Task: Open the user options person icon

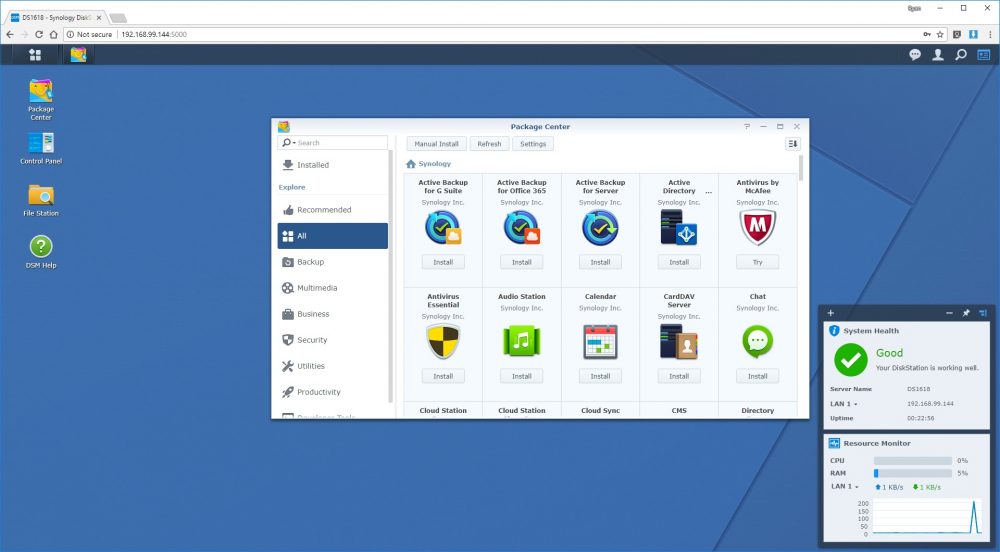Action: pyautogui.click(x=938, y=55)
